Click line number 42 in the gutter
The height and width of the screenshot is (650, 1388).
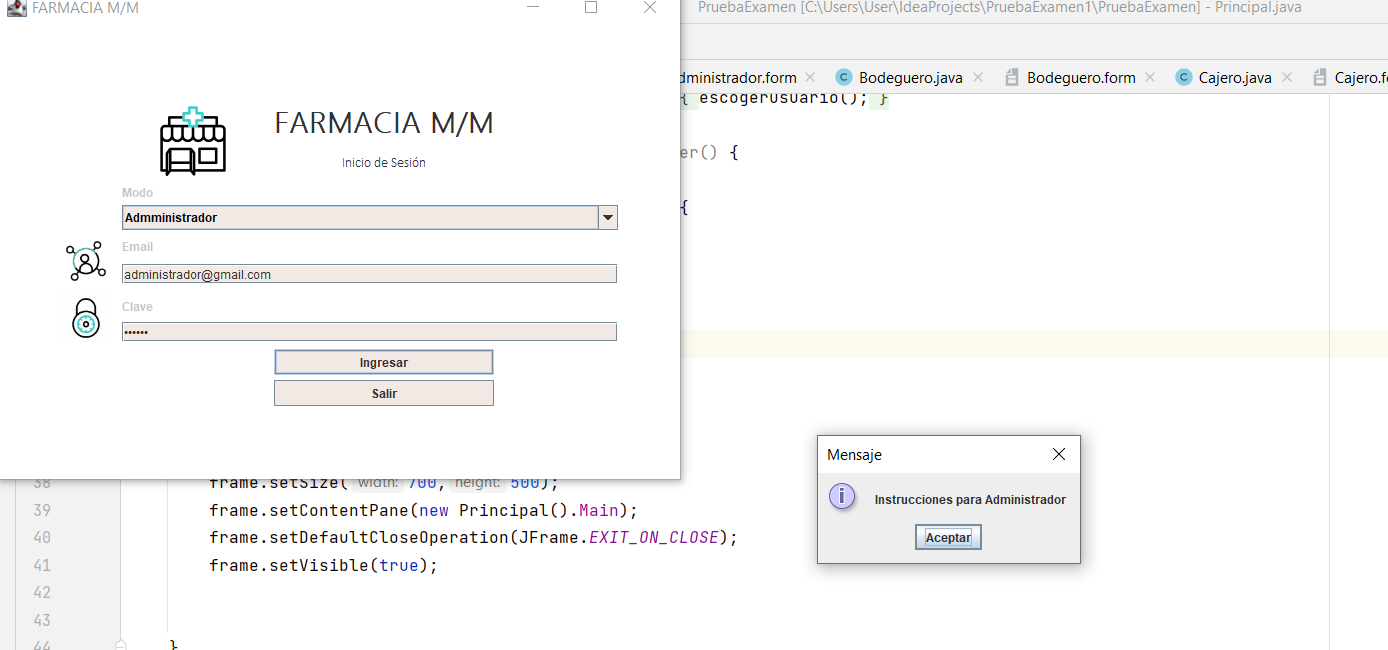[x=41, y=593]
